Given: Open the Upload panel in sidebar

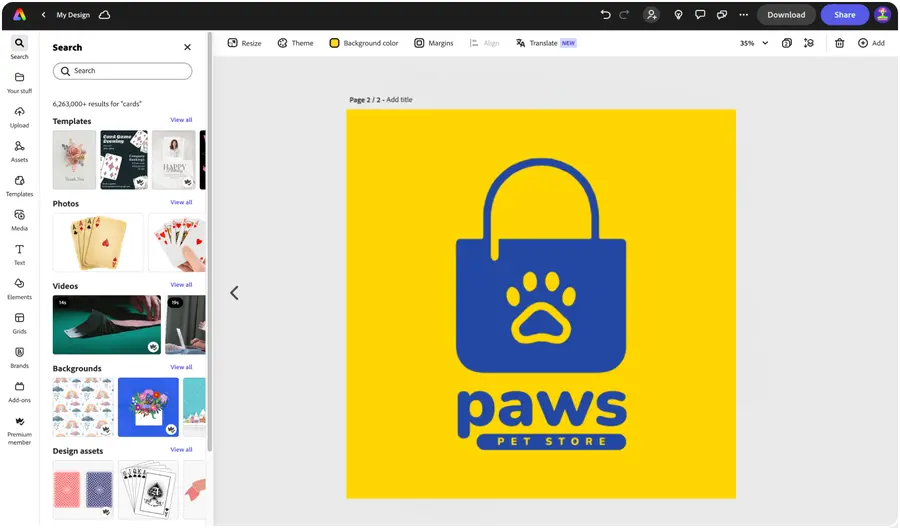Looking at the screenshot, I should (x=19, y=117).
